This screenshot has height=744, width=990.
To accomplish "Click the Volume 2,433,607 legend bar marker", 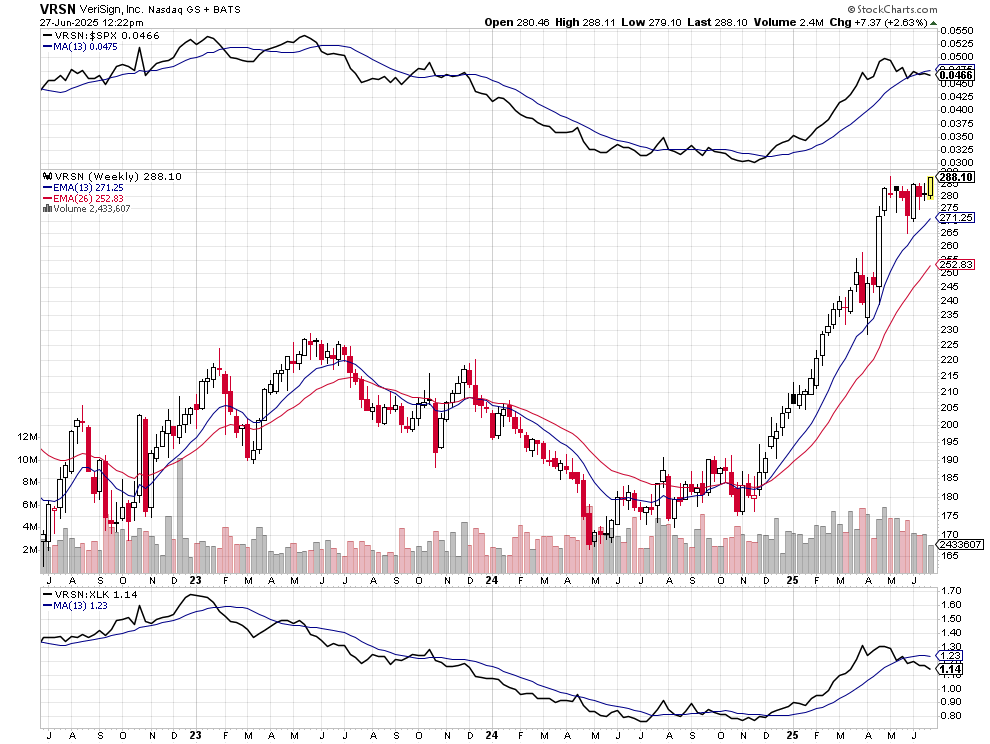I will click(47, 208).
